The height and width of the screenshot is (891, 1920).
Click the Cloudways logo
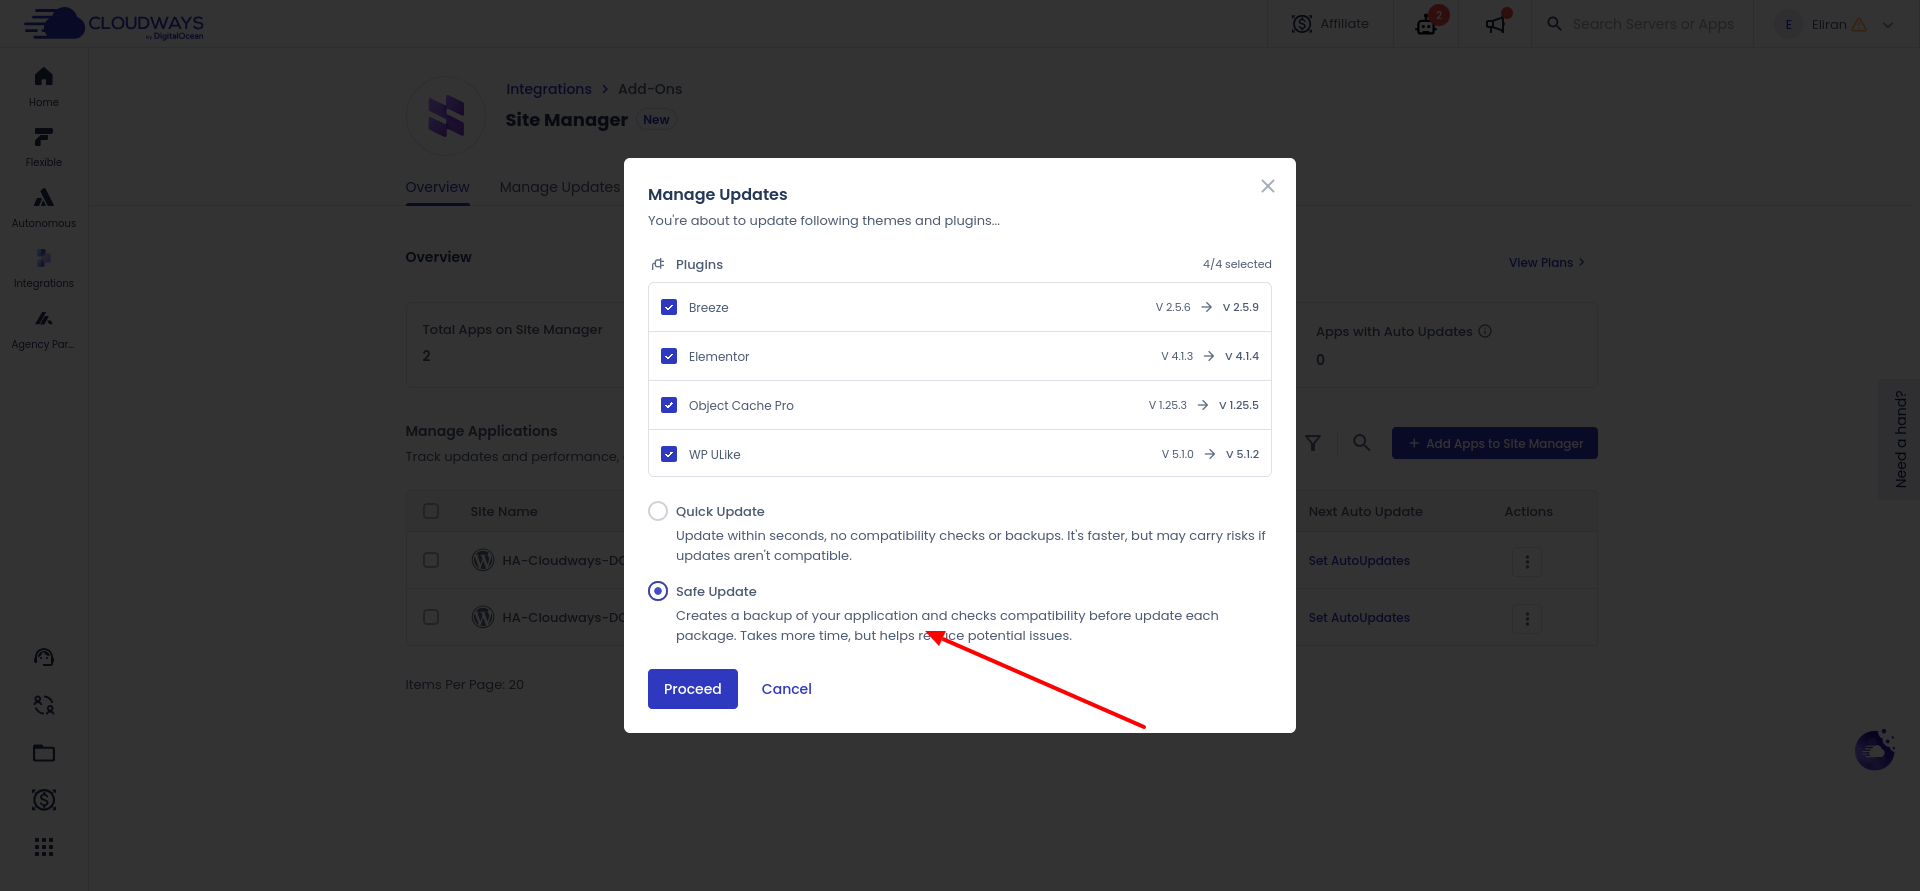pyautogui.click(x=114, y=23)
